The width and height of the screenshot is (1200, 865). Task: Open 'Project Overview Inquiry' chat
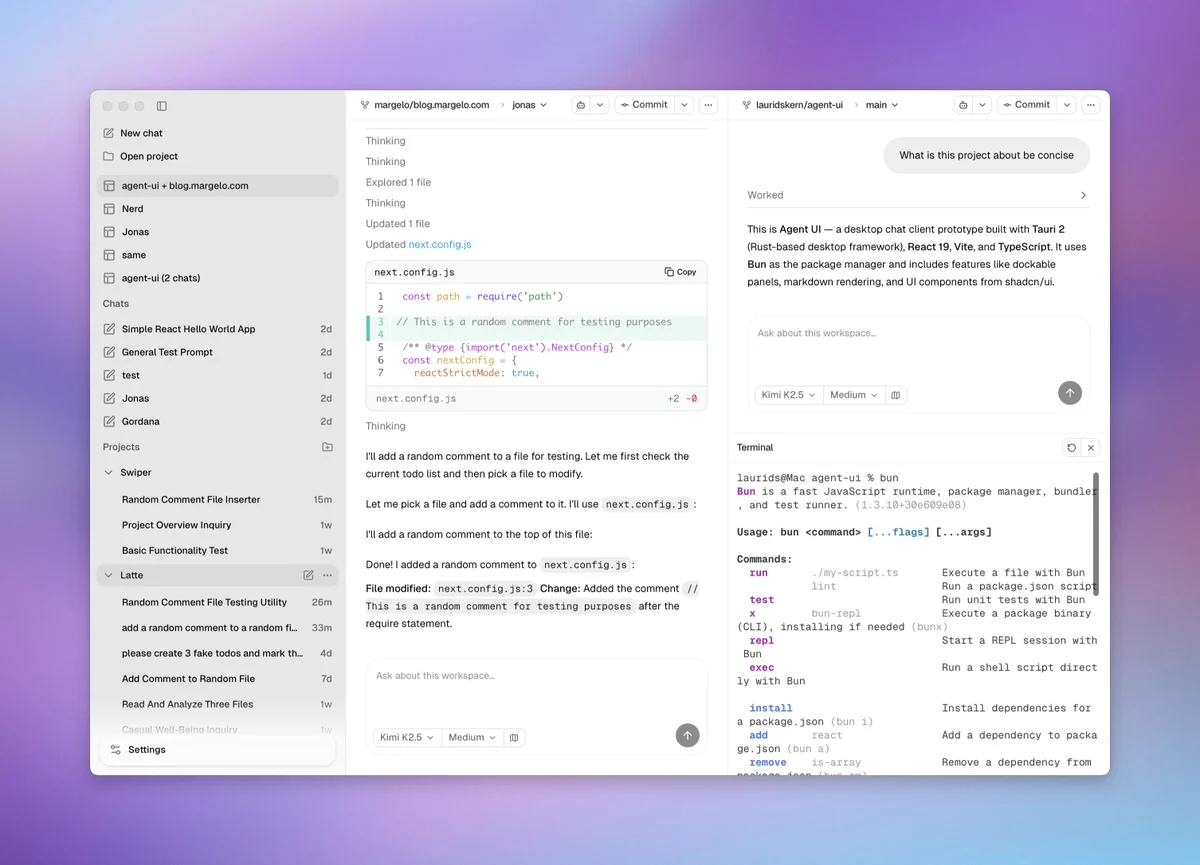coord(217,525)
